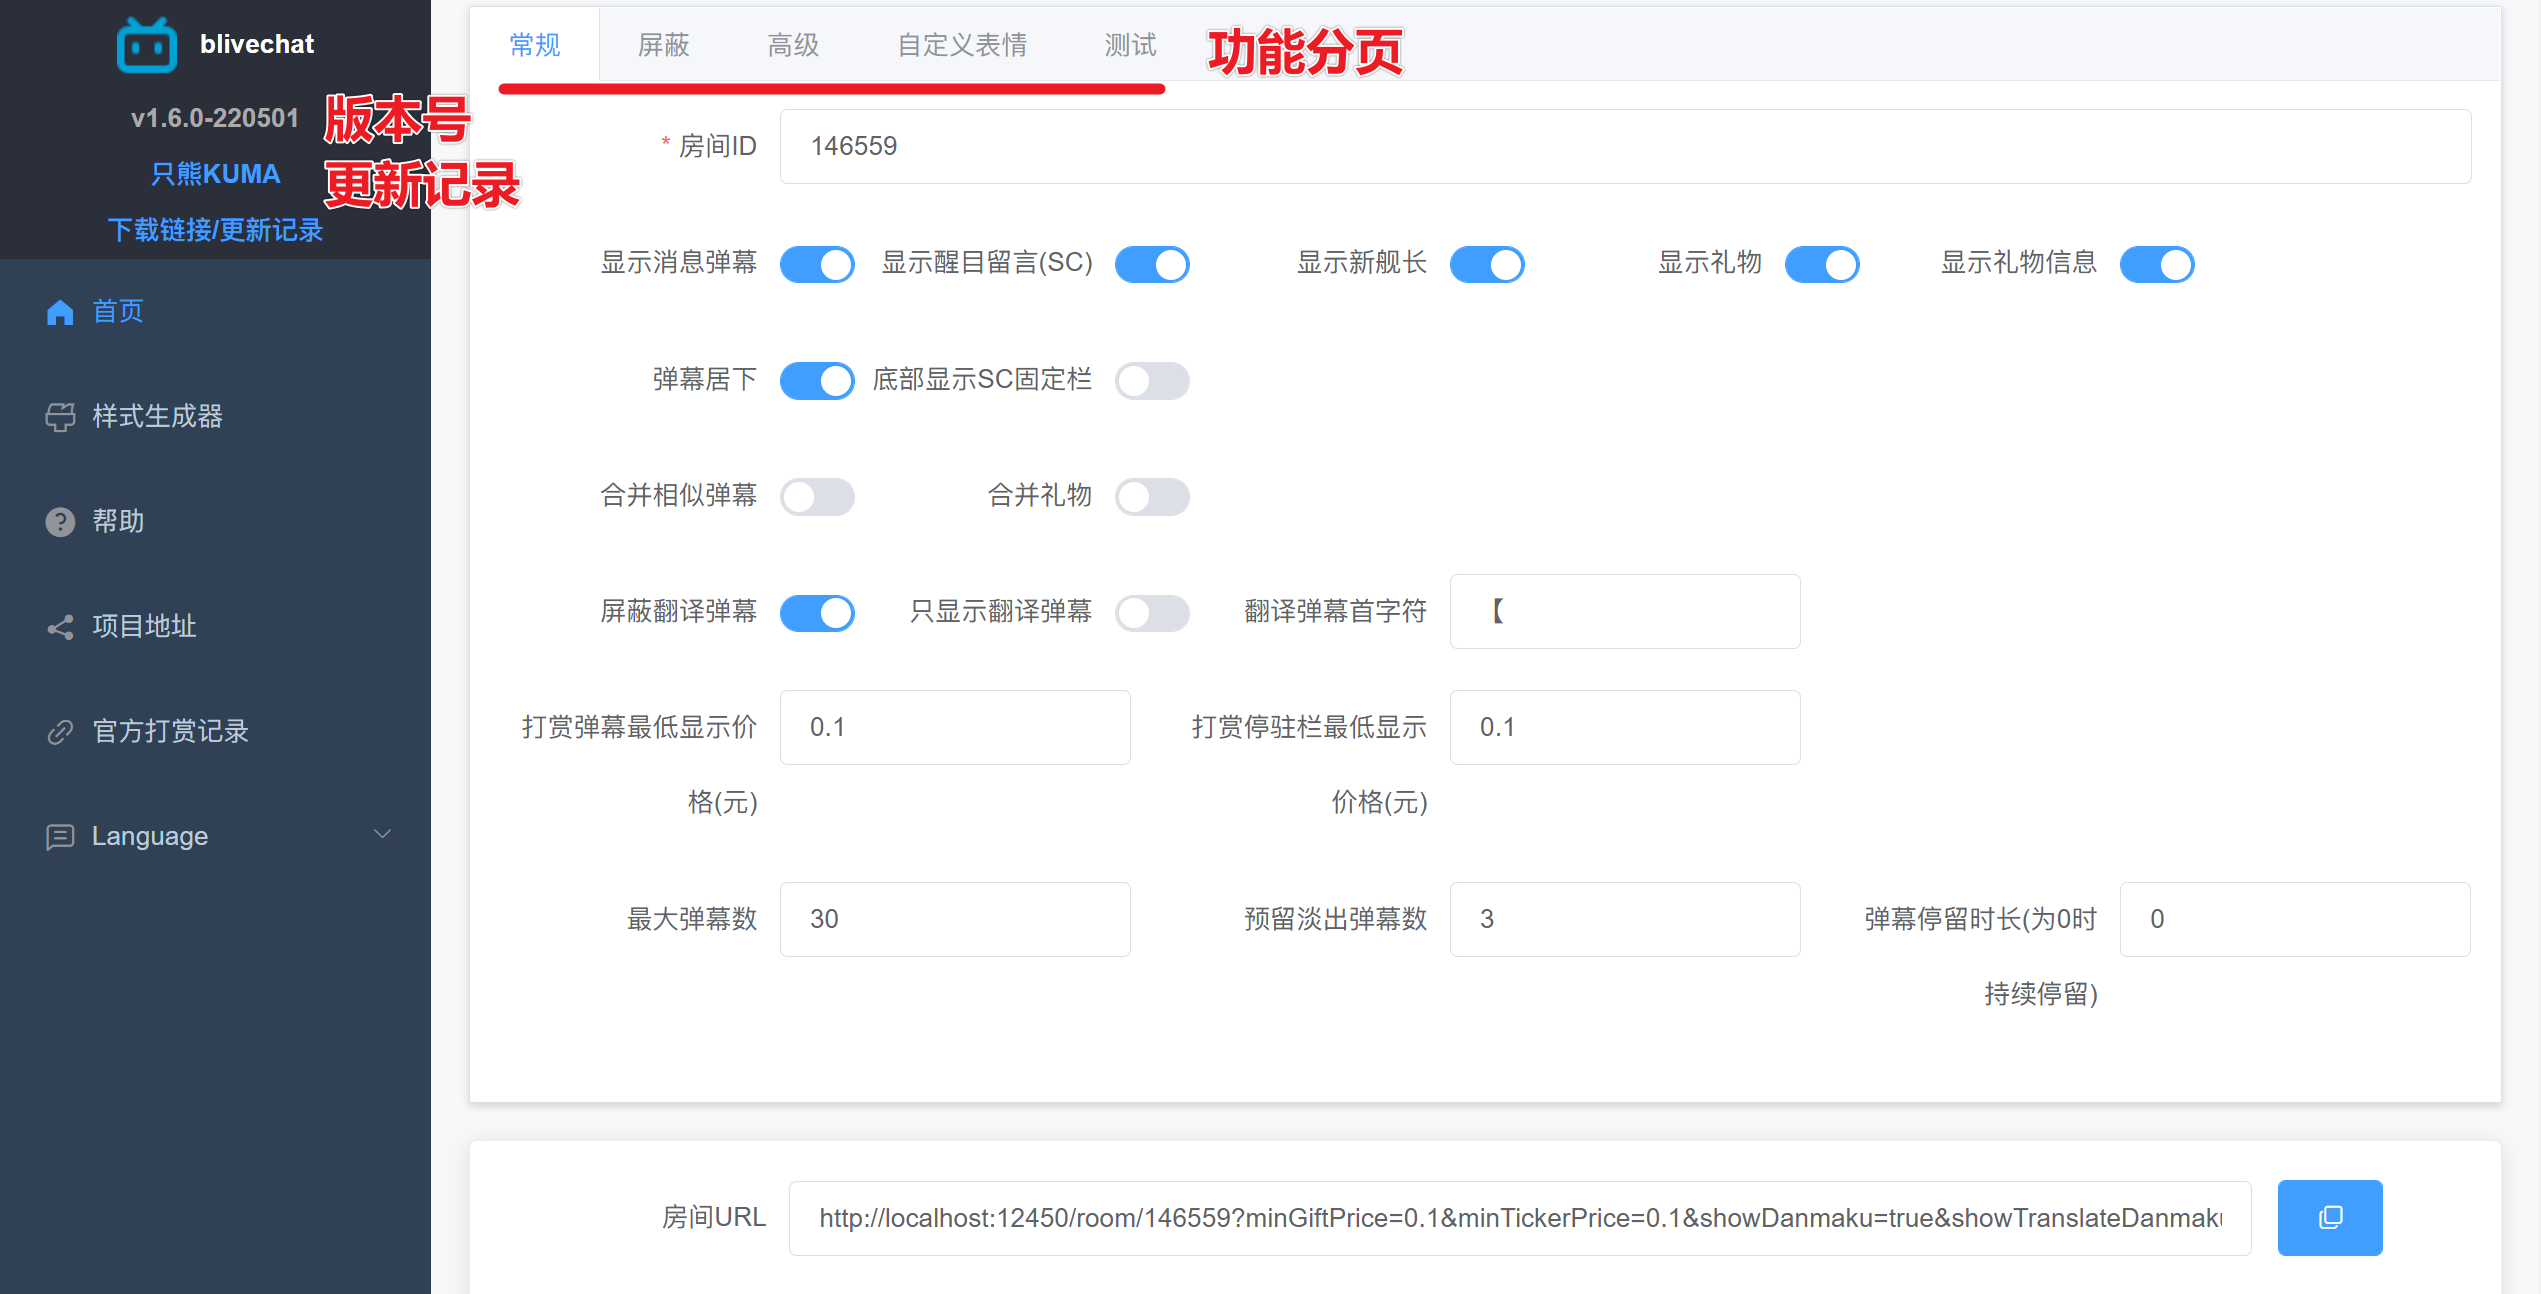Turn on 合并相似弹幕 switch

pyautogui.click(x=817, y=497)
